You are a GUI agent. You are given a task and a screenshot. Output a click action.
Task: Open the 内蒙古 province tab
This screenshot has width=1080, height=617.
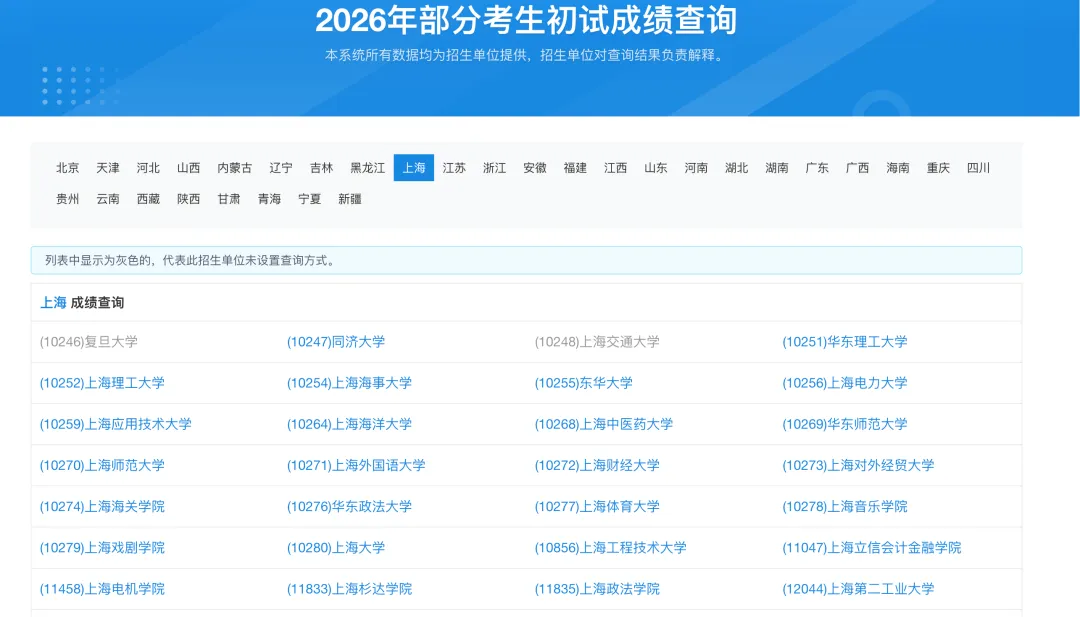(234, 167)
